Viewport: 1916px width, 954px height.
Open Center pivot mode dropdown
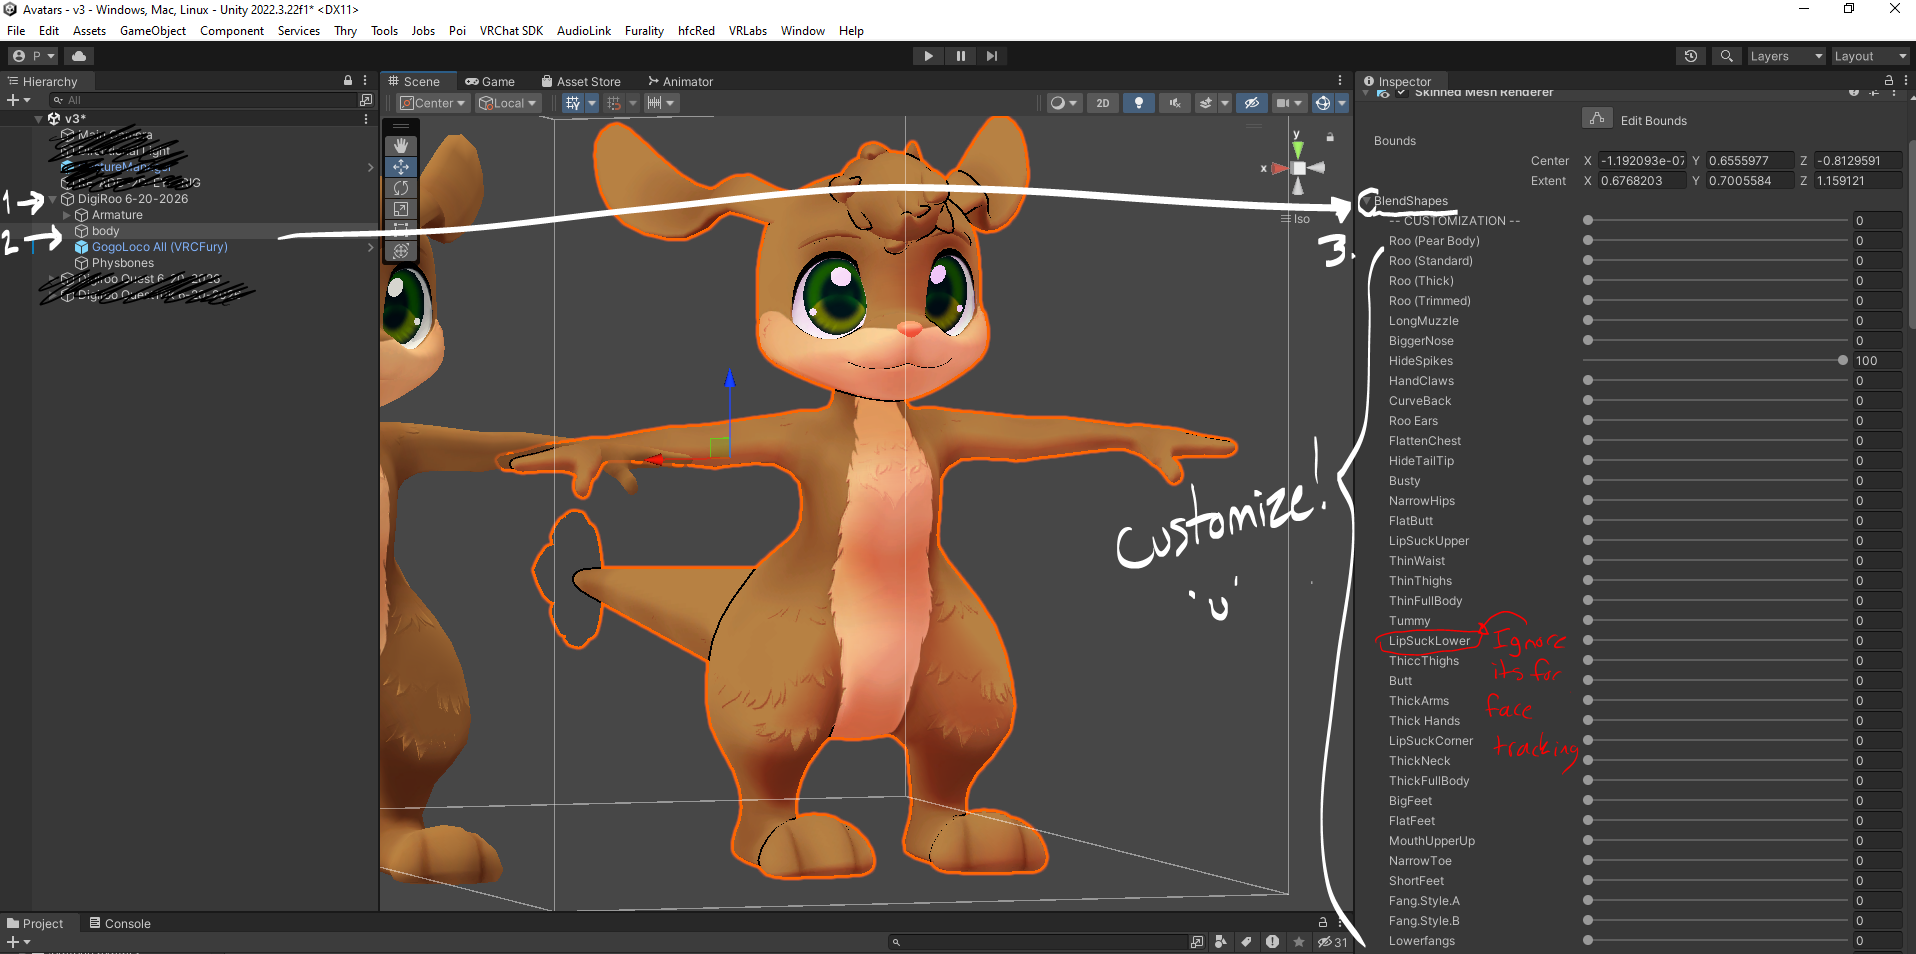432,103
